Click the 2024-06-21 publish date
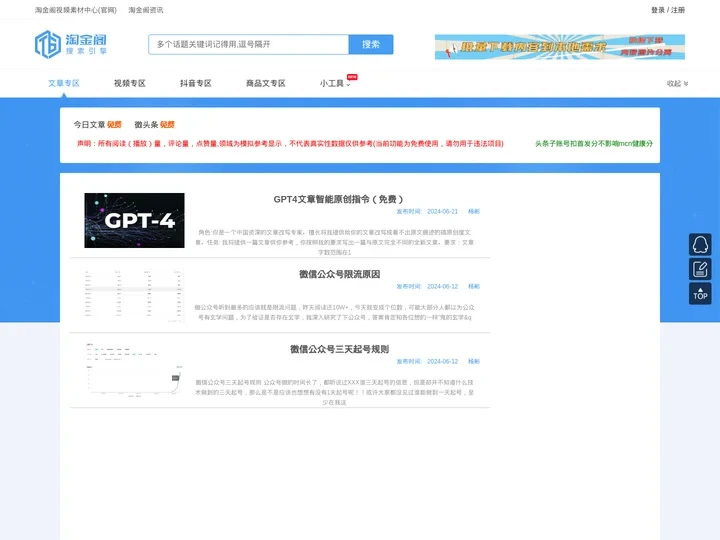The width and height of the screenshot is (720, 540). coord(442,211)
